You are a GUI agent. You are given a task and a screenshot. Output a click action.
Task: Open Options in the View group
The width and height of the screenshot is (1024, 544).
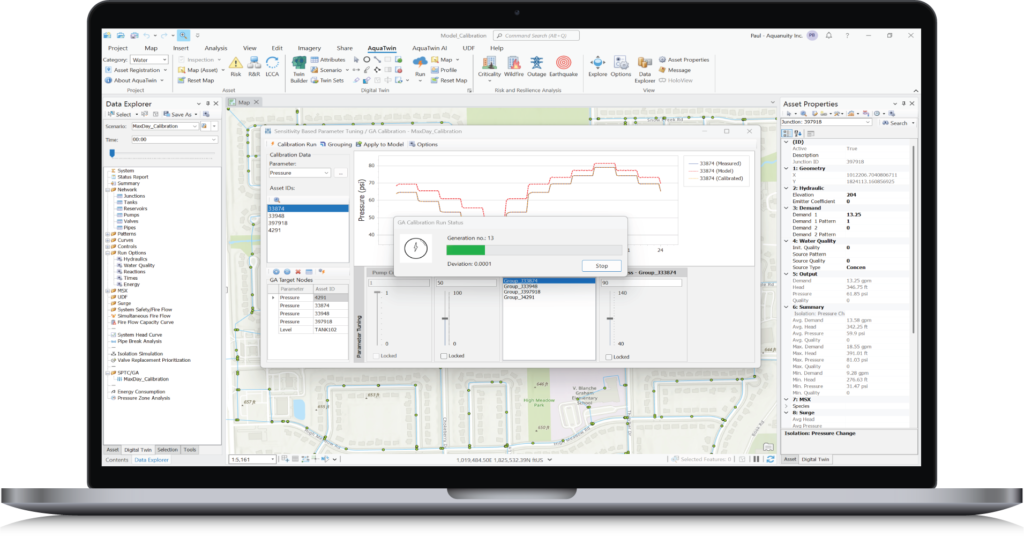[x=620, y=67]
